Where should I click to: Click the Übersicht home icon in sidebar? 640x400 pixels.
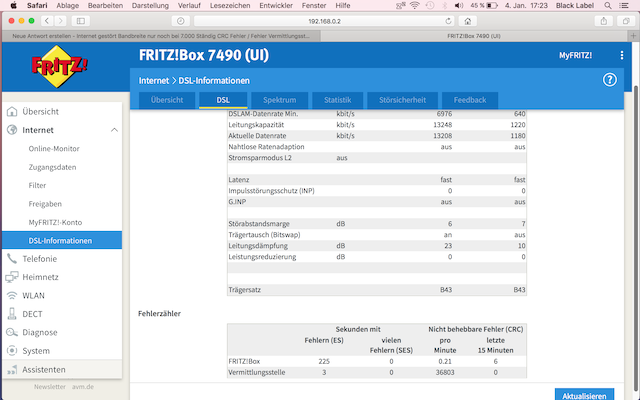[x=12, y=111]
